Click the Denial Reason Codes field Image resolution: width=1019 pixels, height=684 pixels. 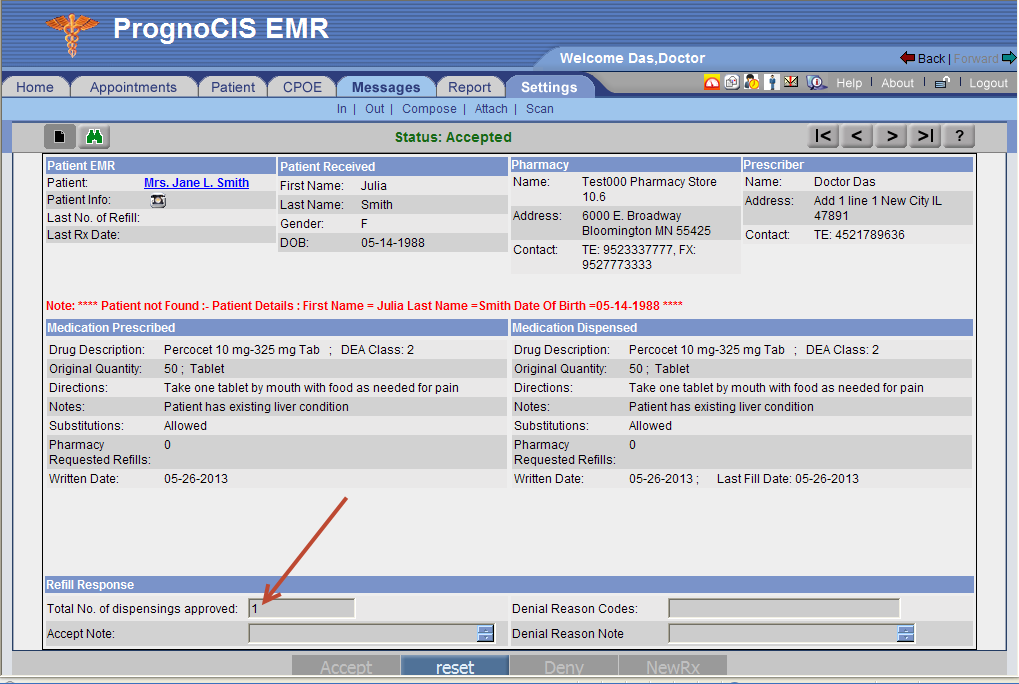tap(784, 609)
